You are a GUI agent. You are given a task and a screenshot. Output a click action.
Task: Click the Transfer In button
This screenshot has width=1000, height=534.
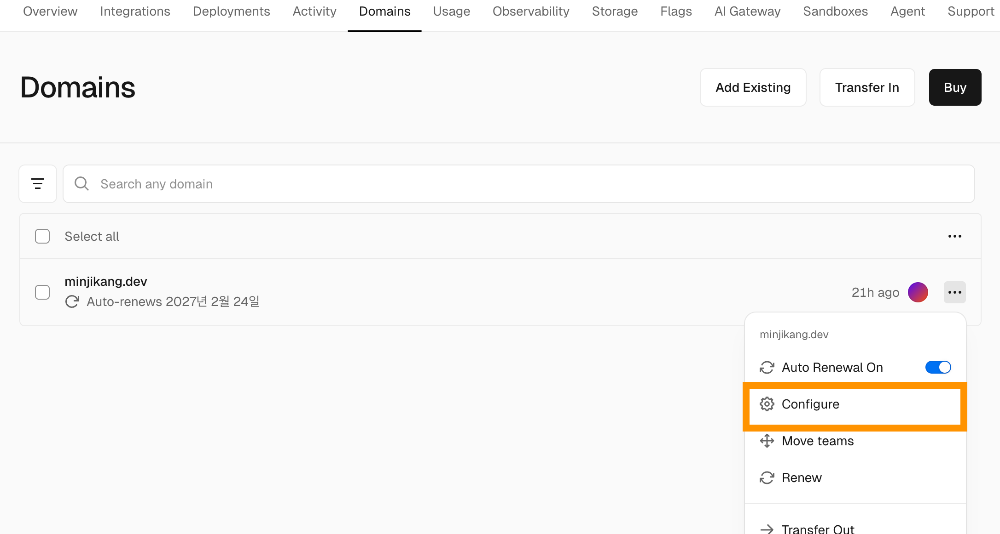pos(867,88)
